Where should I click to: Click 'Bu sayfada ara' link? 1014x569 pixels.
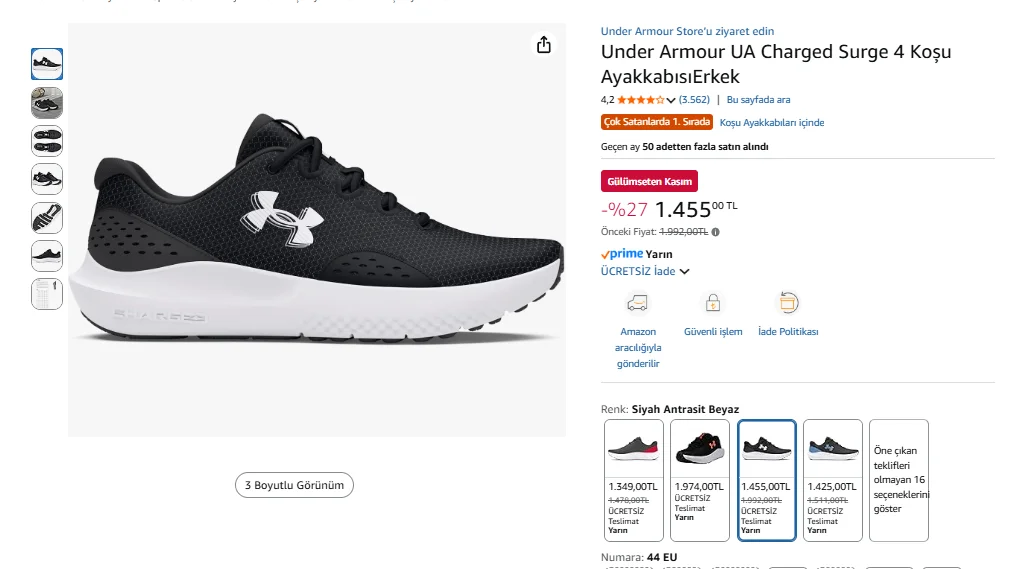click(x=758, y=100)
